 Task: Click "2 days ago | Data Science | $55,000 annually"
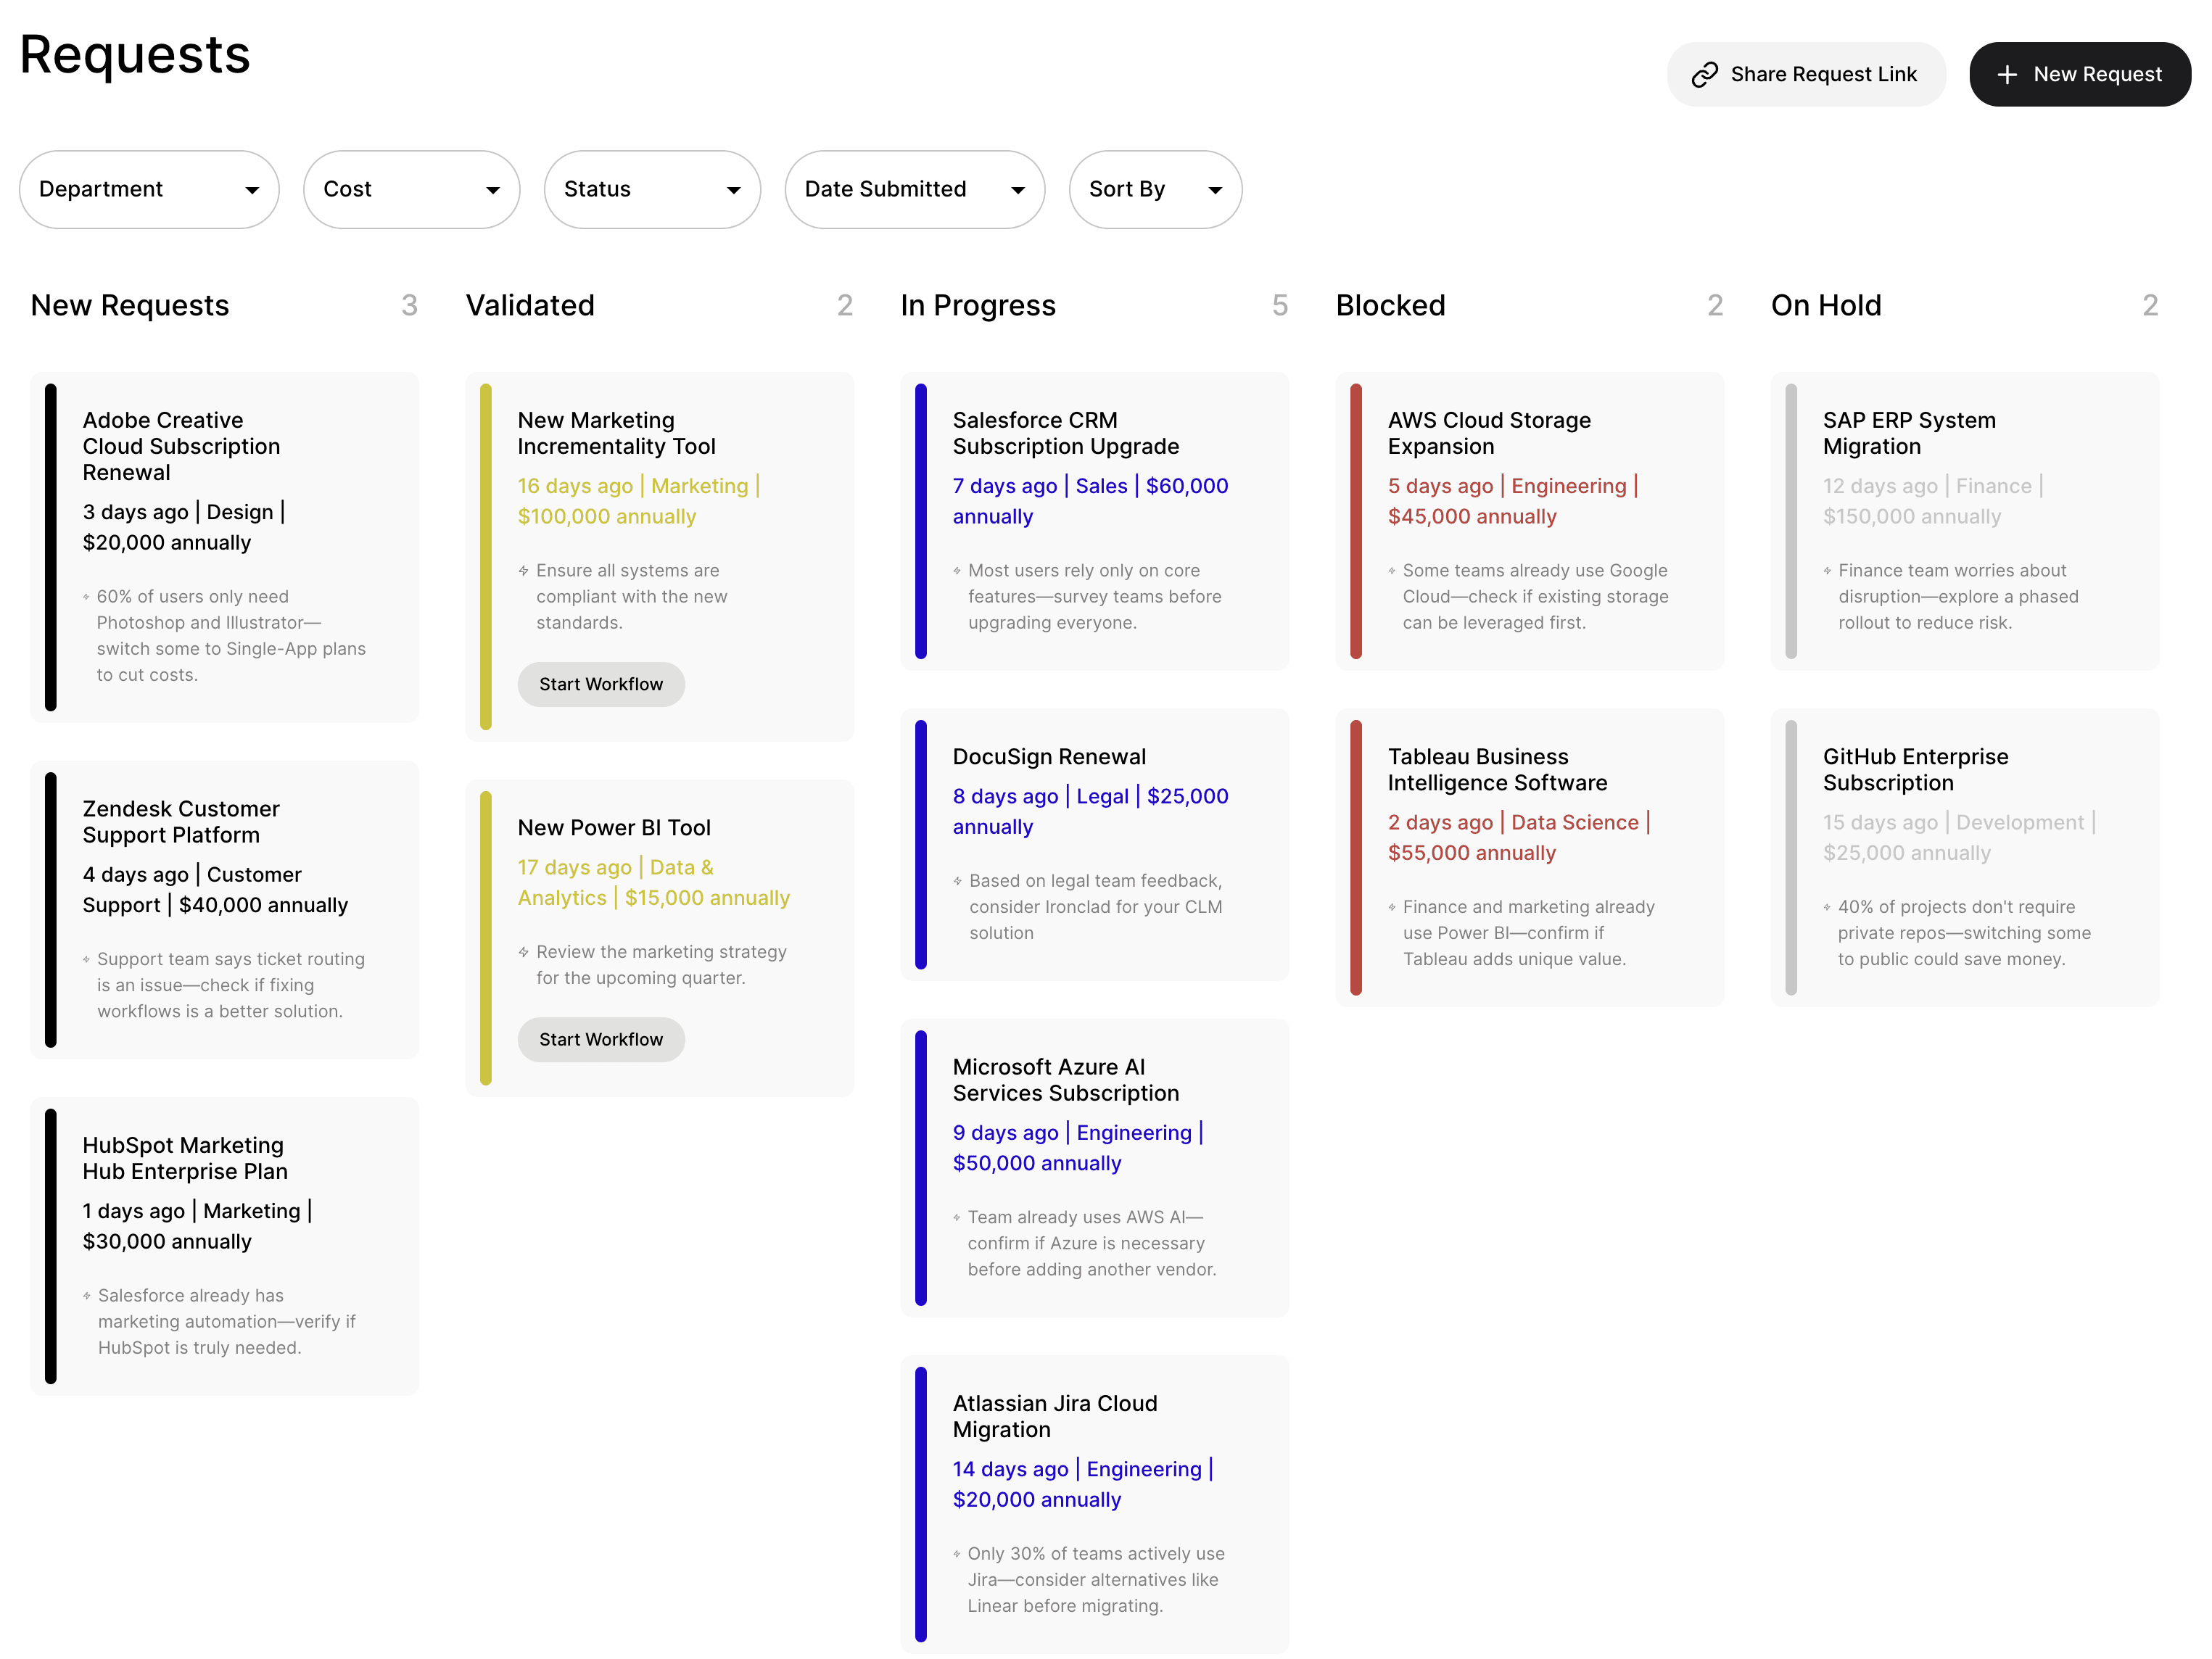click(x=1519, y=838)
